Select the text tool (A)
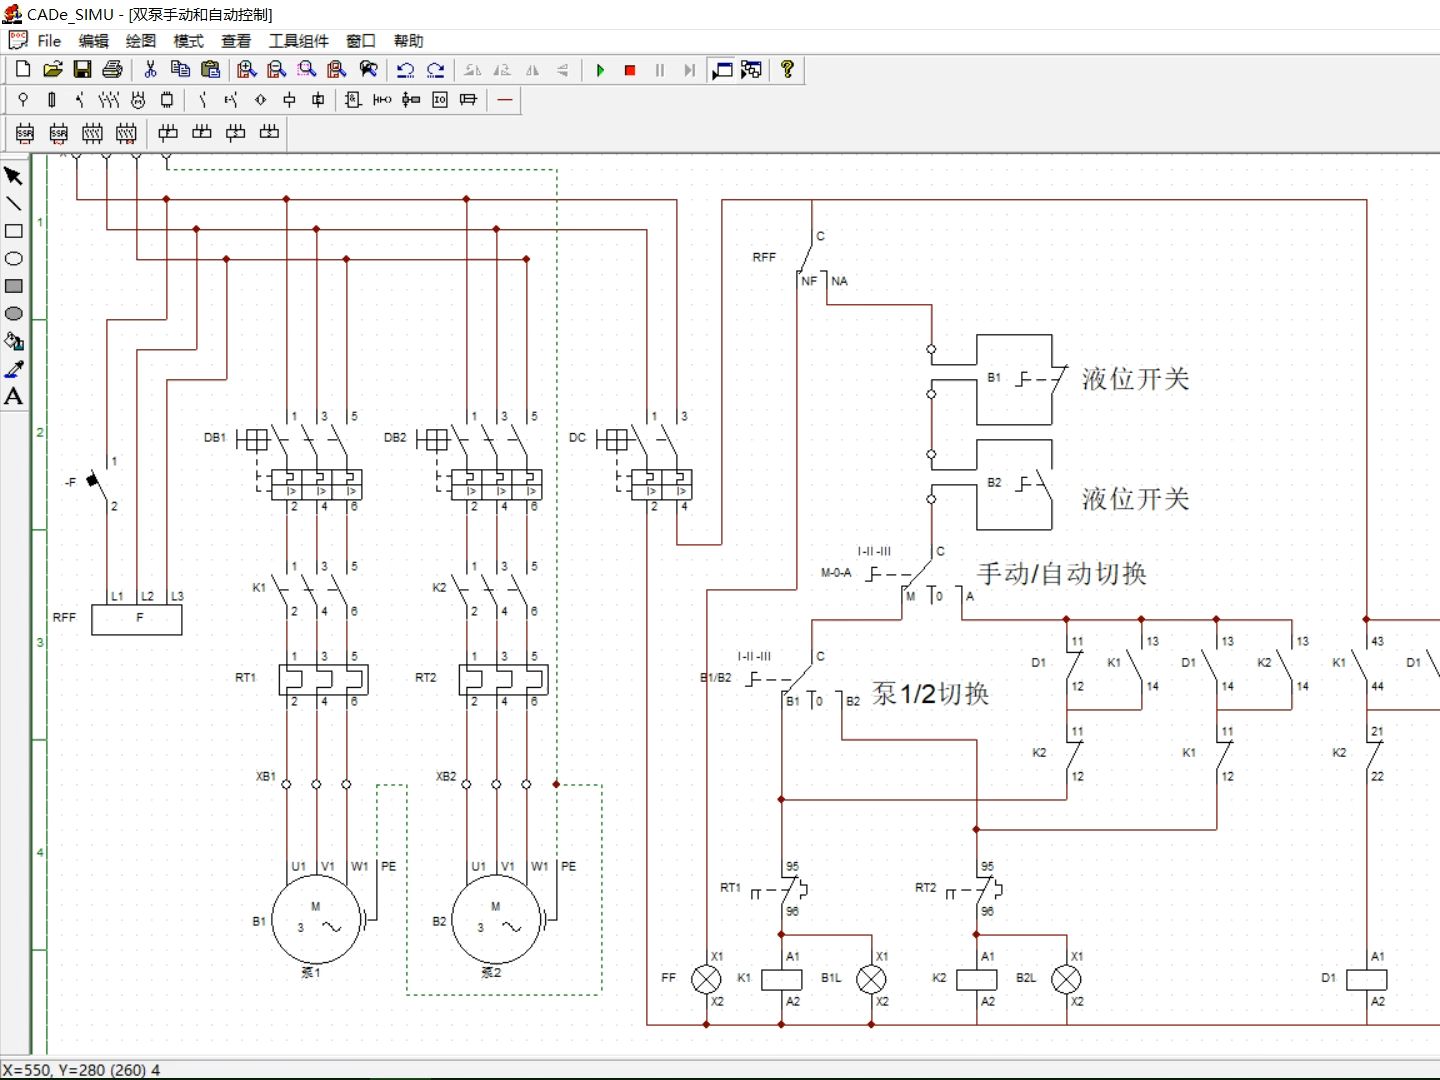Image resolution: width=1440 pixels, height=1080 pixels. pyautogui.click(x=14, y=397)
